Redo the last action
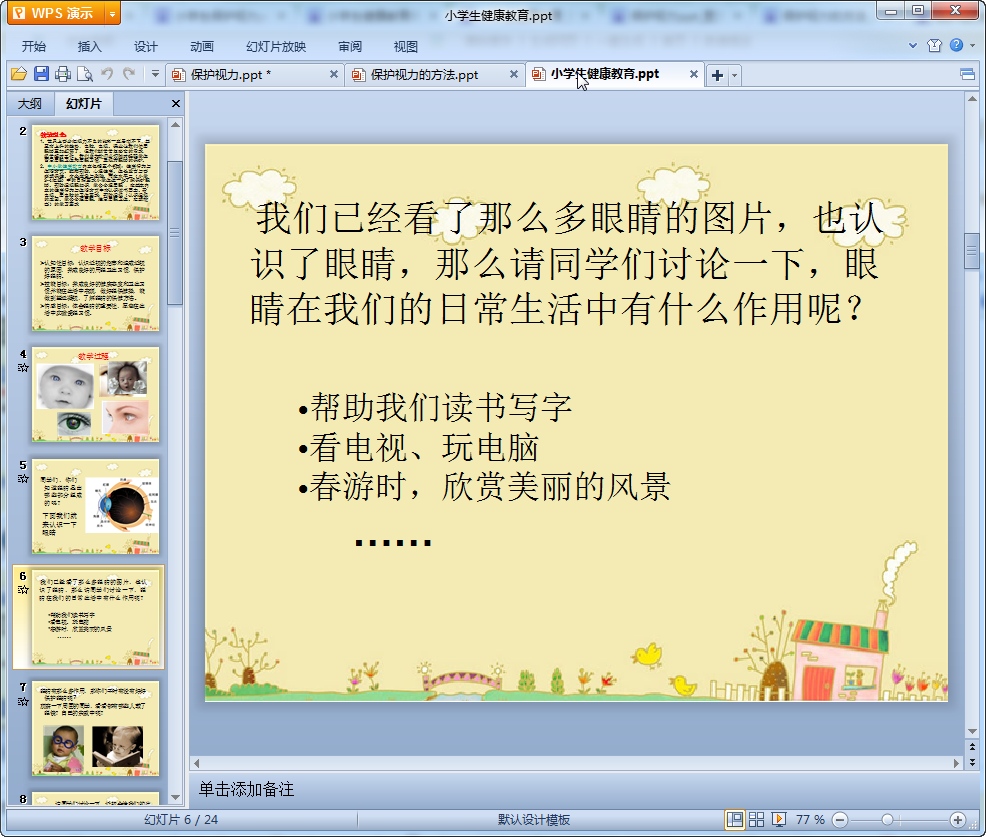Screen dimensions: 986x837 pos(129,74)
